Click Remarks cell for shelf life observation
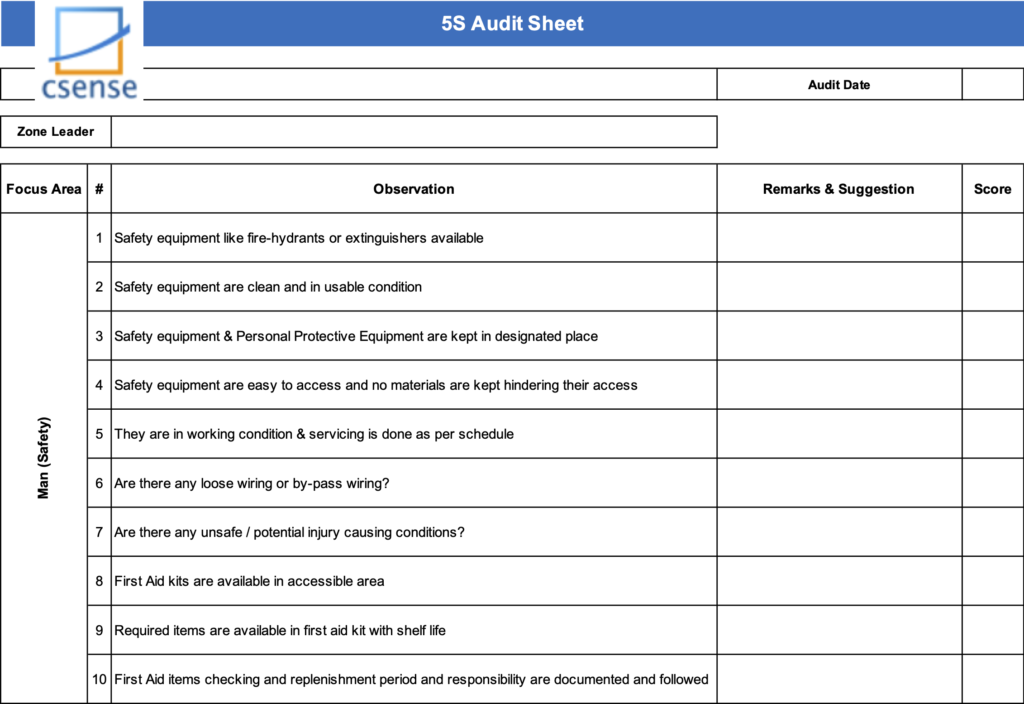This screenshot has height=704, width=1024. pos(838,630)
